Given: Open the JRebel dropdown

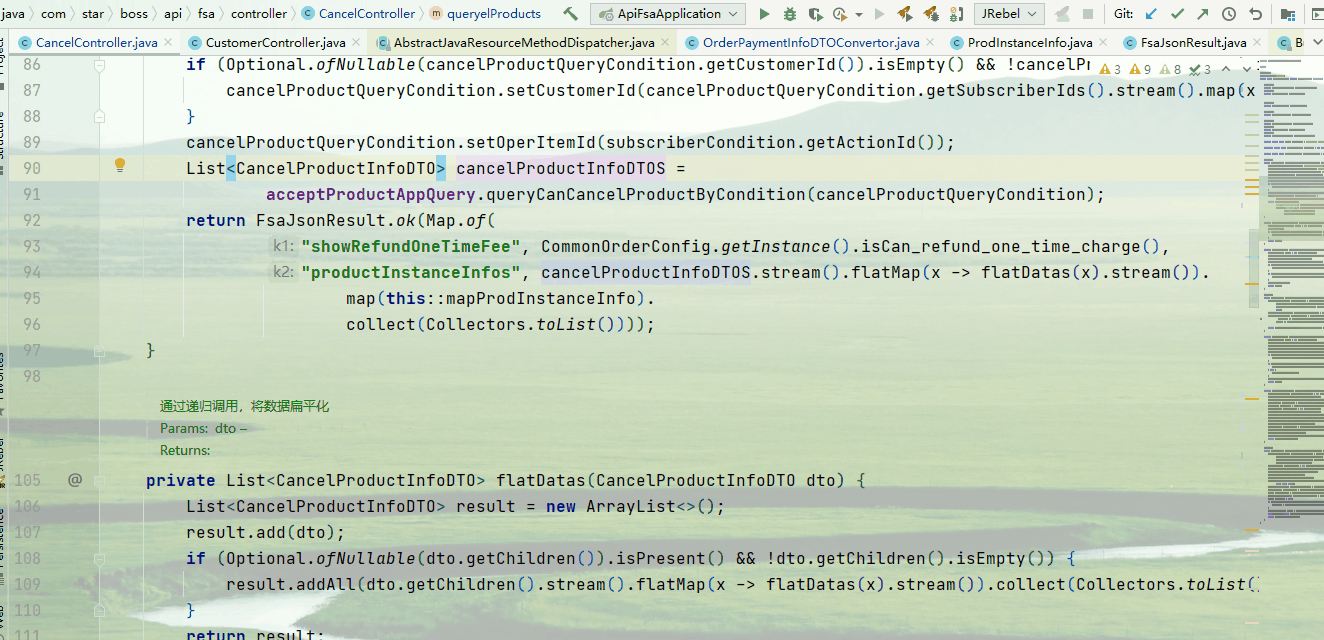Looking at the screenshot, I should click(x=1009, y=14).
